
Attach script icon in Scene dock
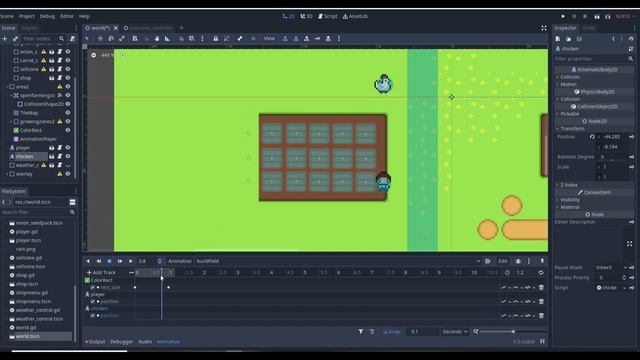point(73,39)
